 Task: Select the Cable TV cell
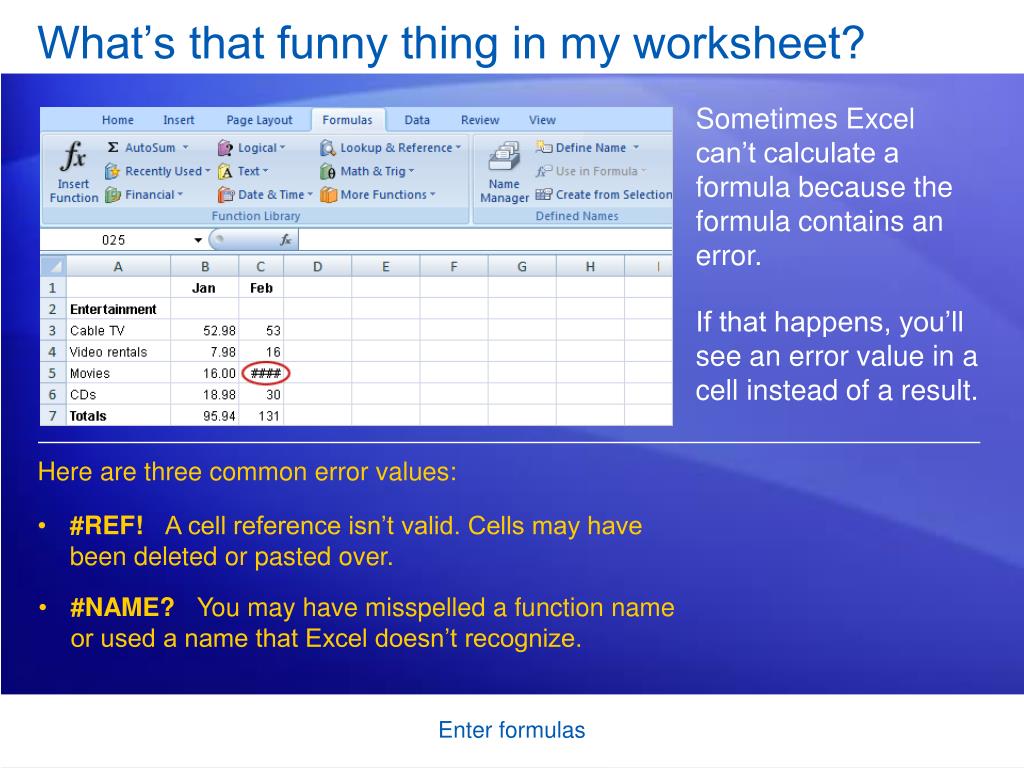tap(118, 330)
